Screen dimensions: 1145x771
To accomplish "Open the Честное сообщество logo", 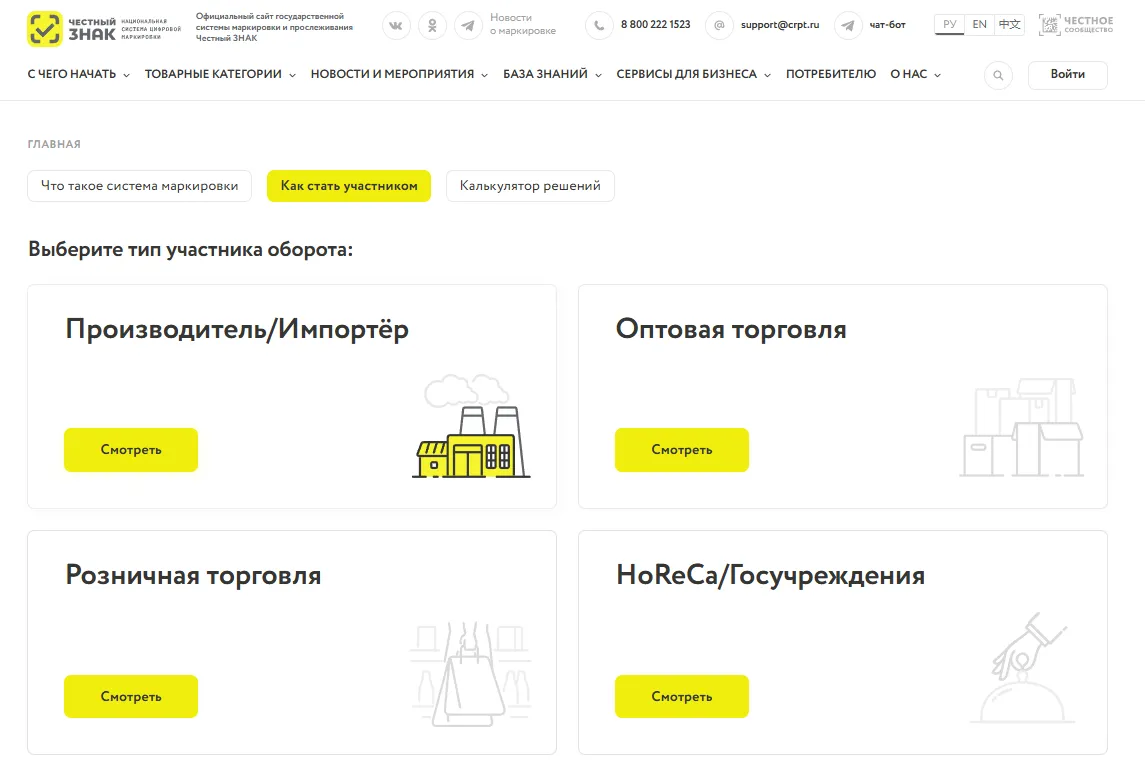I will (1075, 26).
